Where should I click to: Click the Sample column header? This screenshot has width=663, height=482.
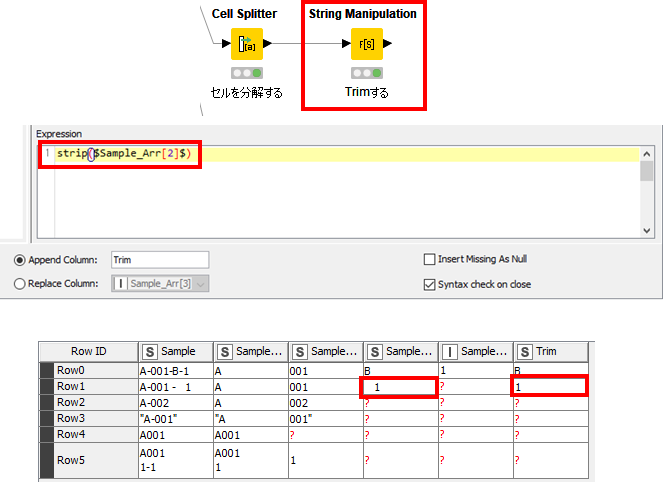click(176, 351)
